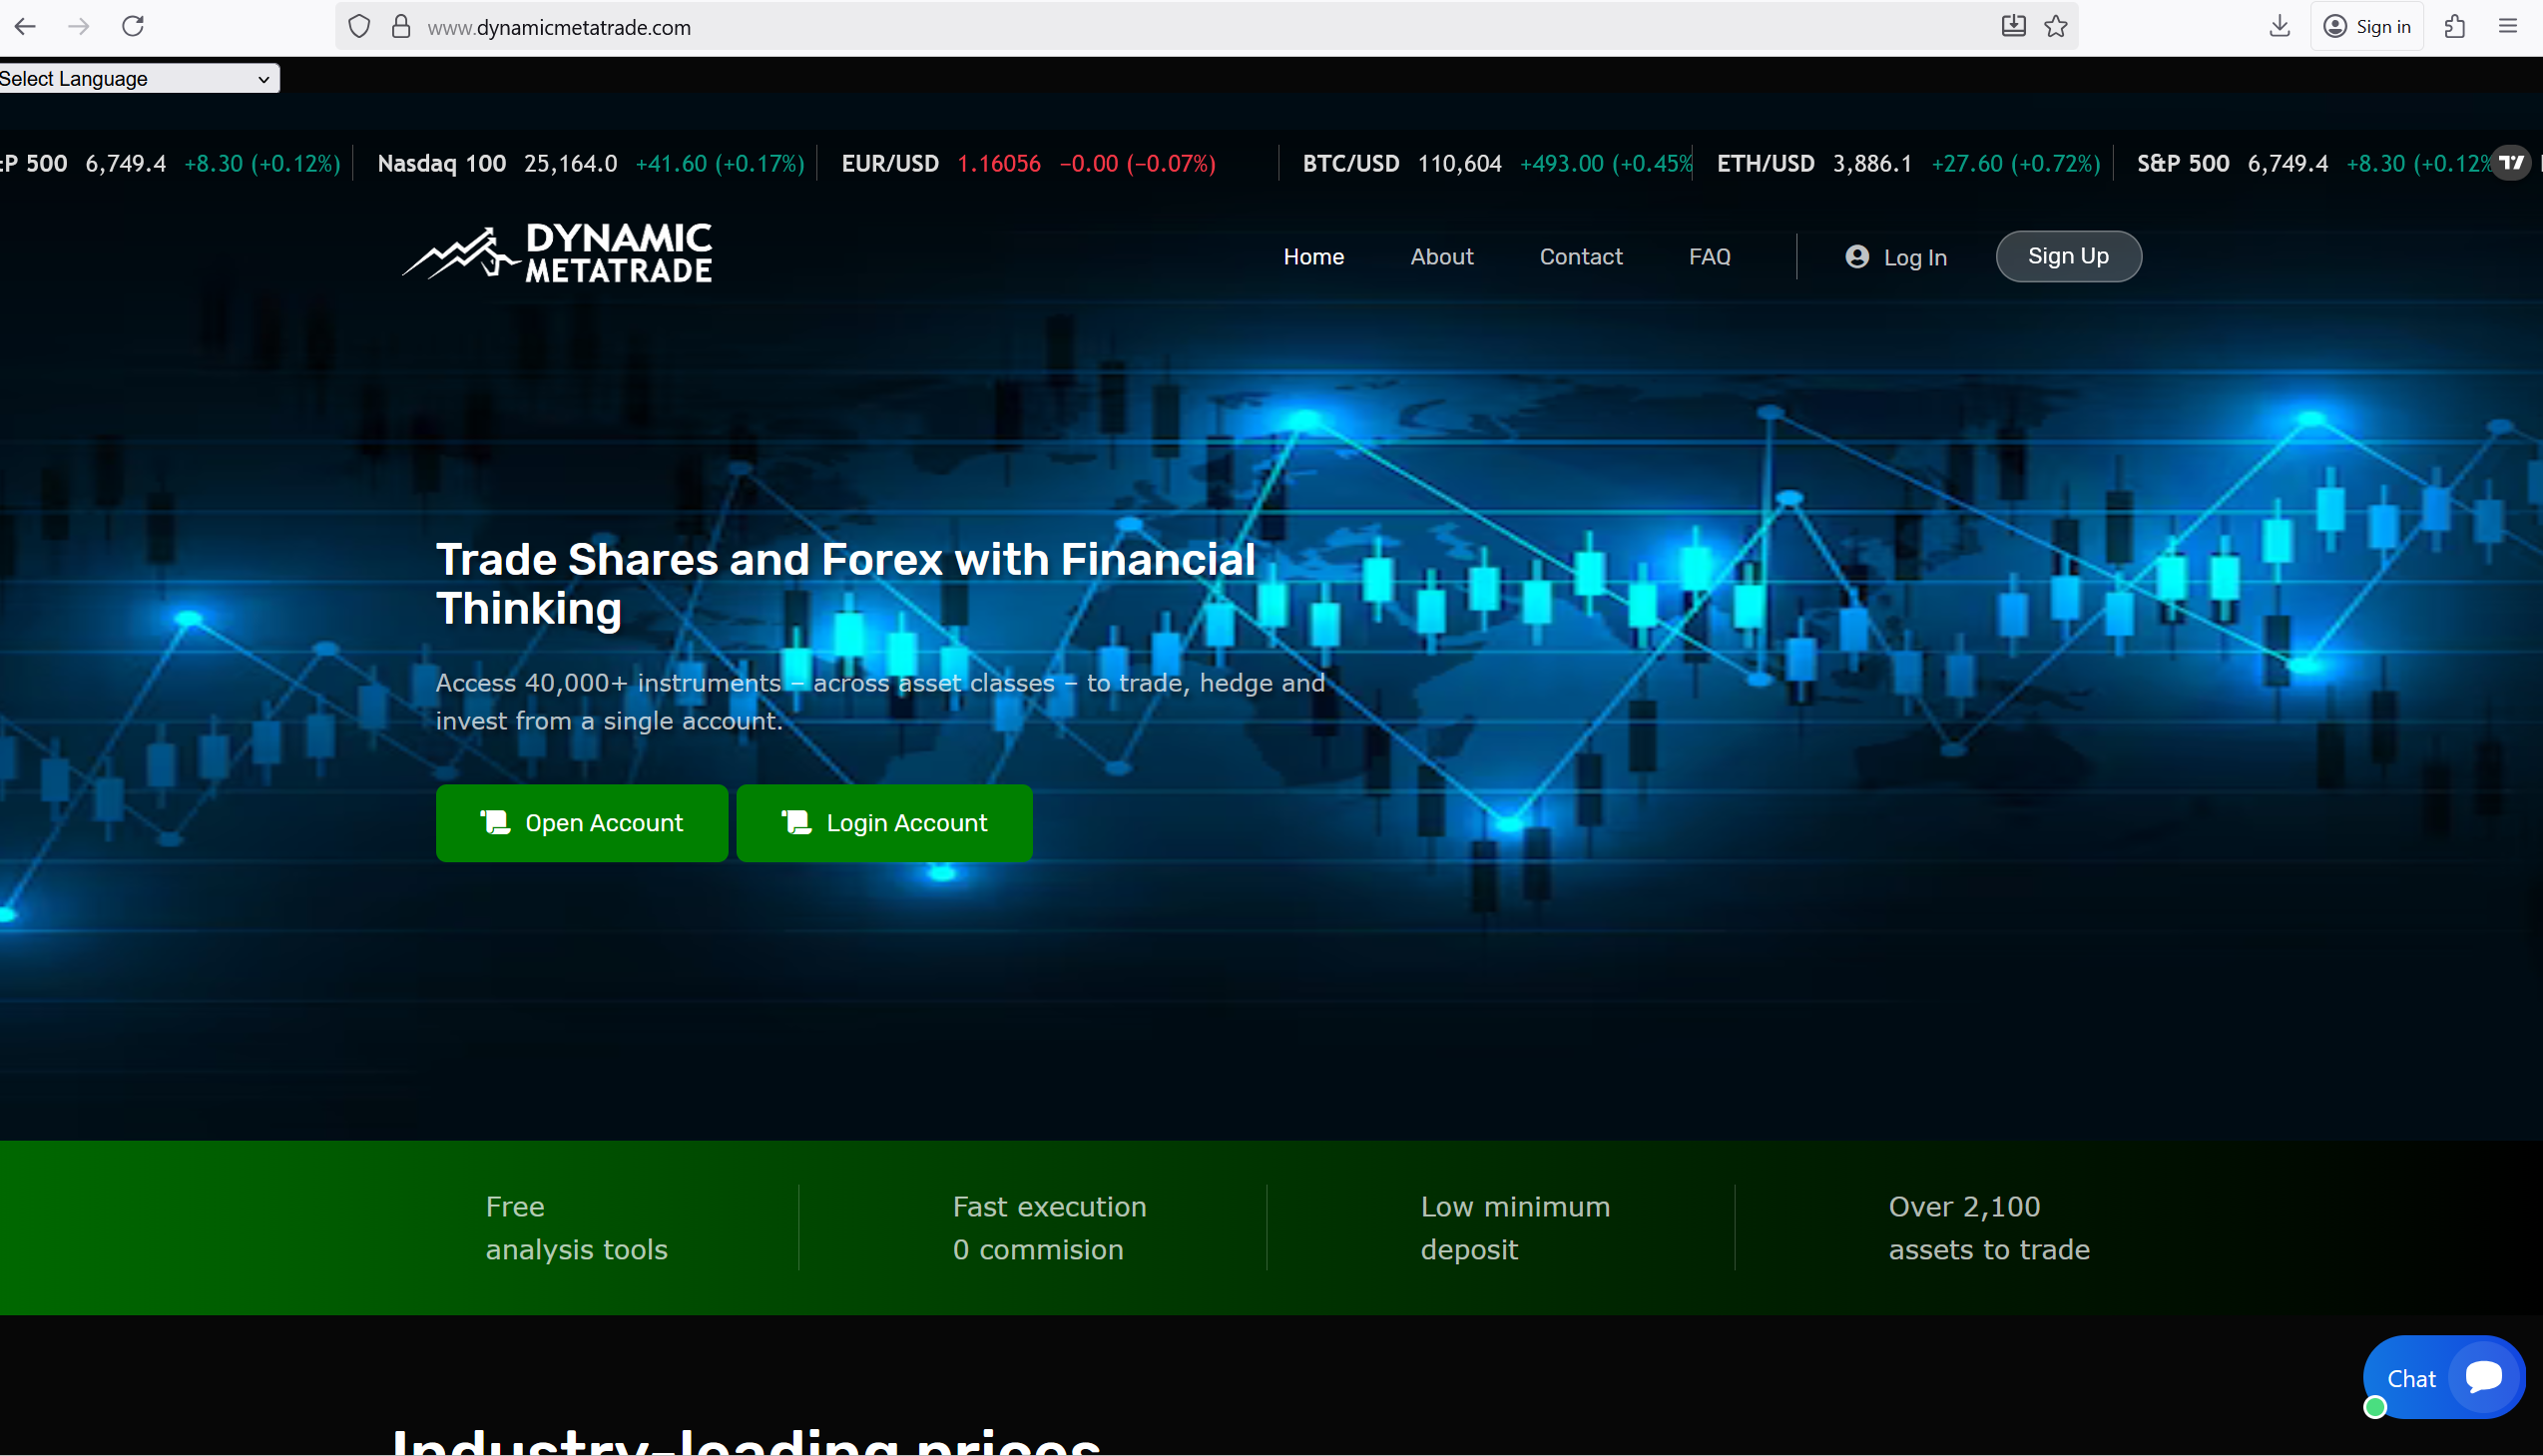
Task: Open the Chat widget button
Action: tap(2443, 1377)
